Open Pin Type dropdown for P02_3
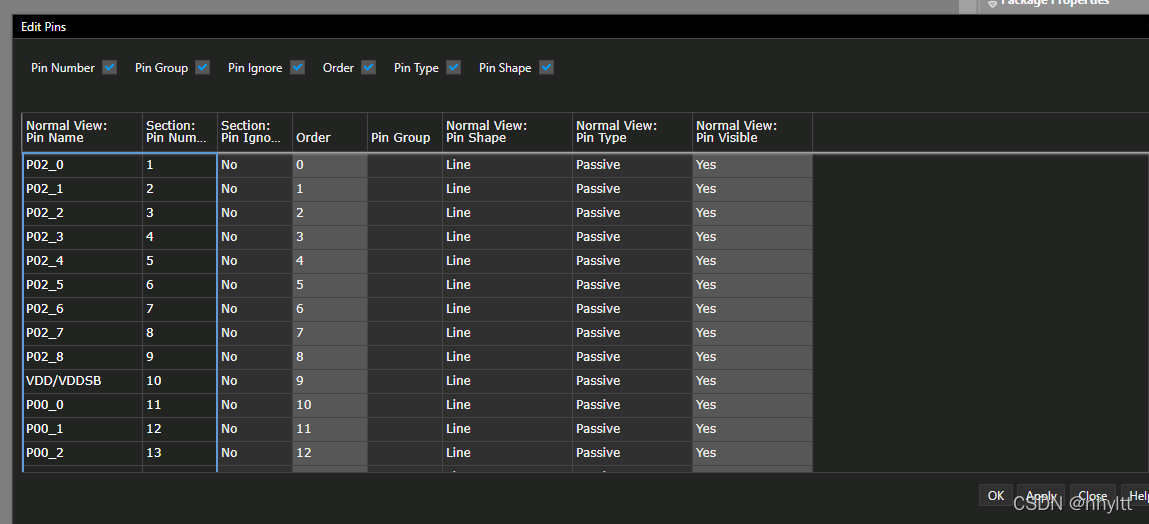 (632, 237)
